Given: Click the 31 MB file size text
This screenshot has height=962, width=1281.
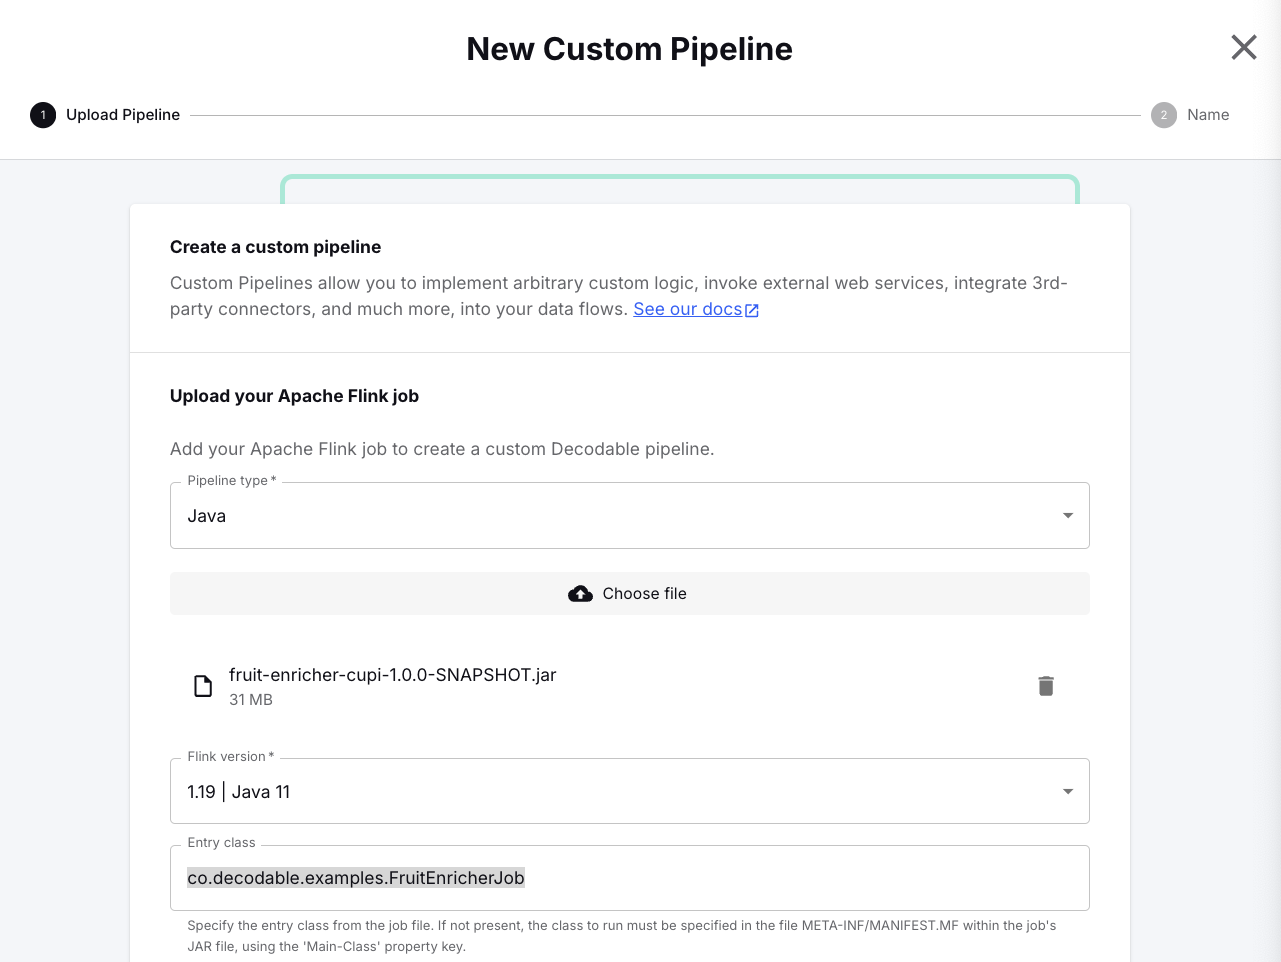Looking at the screenshot, I should (x=251, y=700).
